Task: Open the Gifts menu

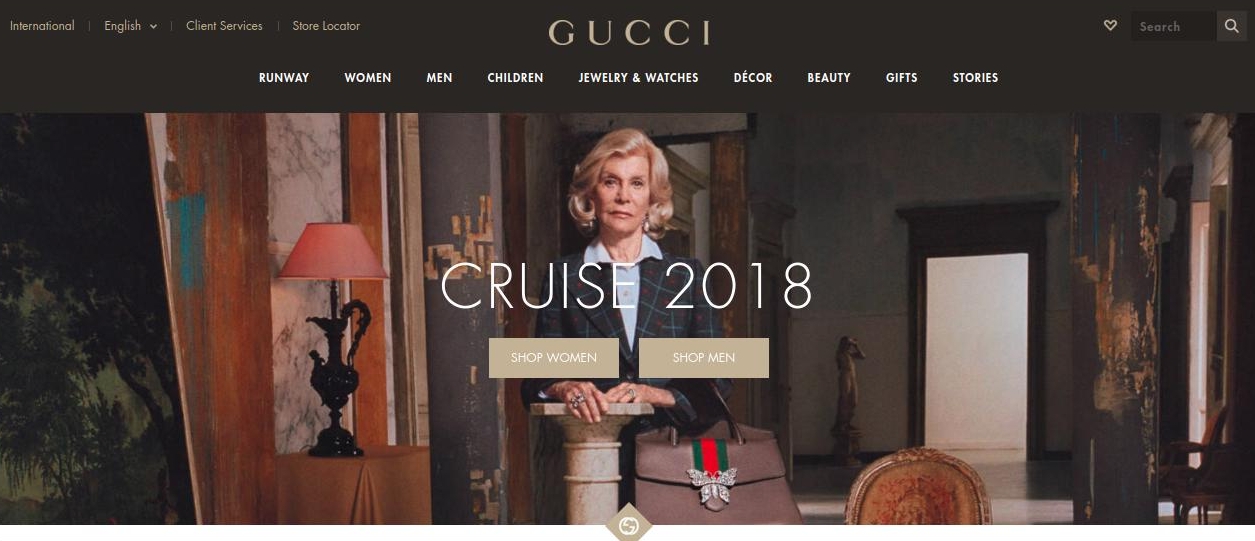Action: pyautogui.click(x=901, y=78)
